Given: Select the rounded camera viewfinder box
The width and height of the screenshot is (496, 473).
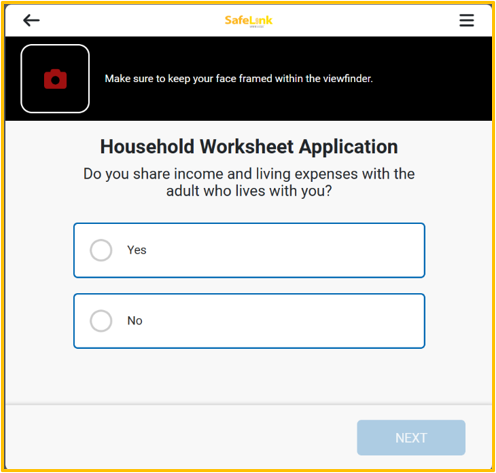Looking at the screenshot, I should pyautogui.click(x=55, y=79).
